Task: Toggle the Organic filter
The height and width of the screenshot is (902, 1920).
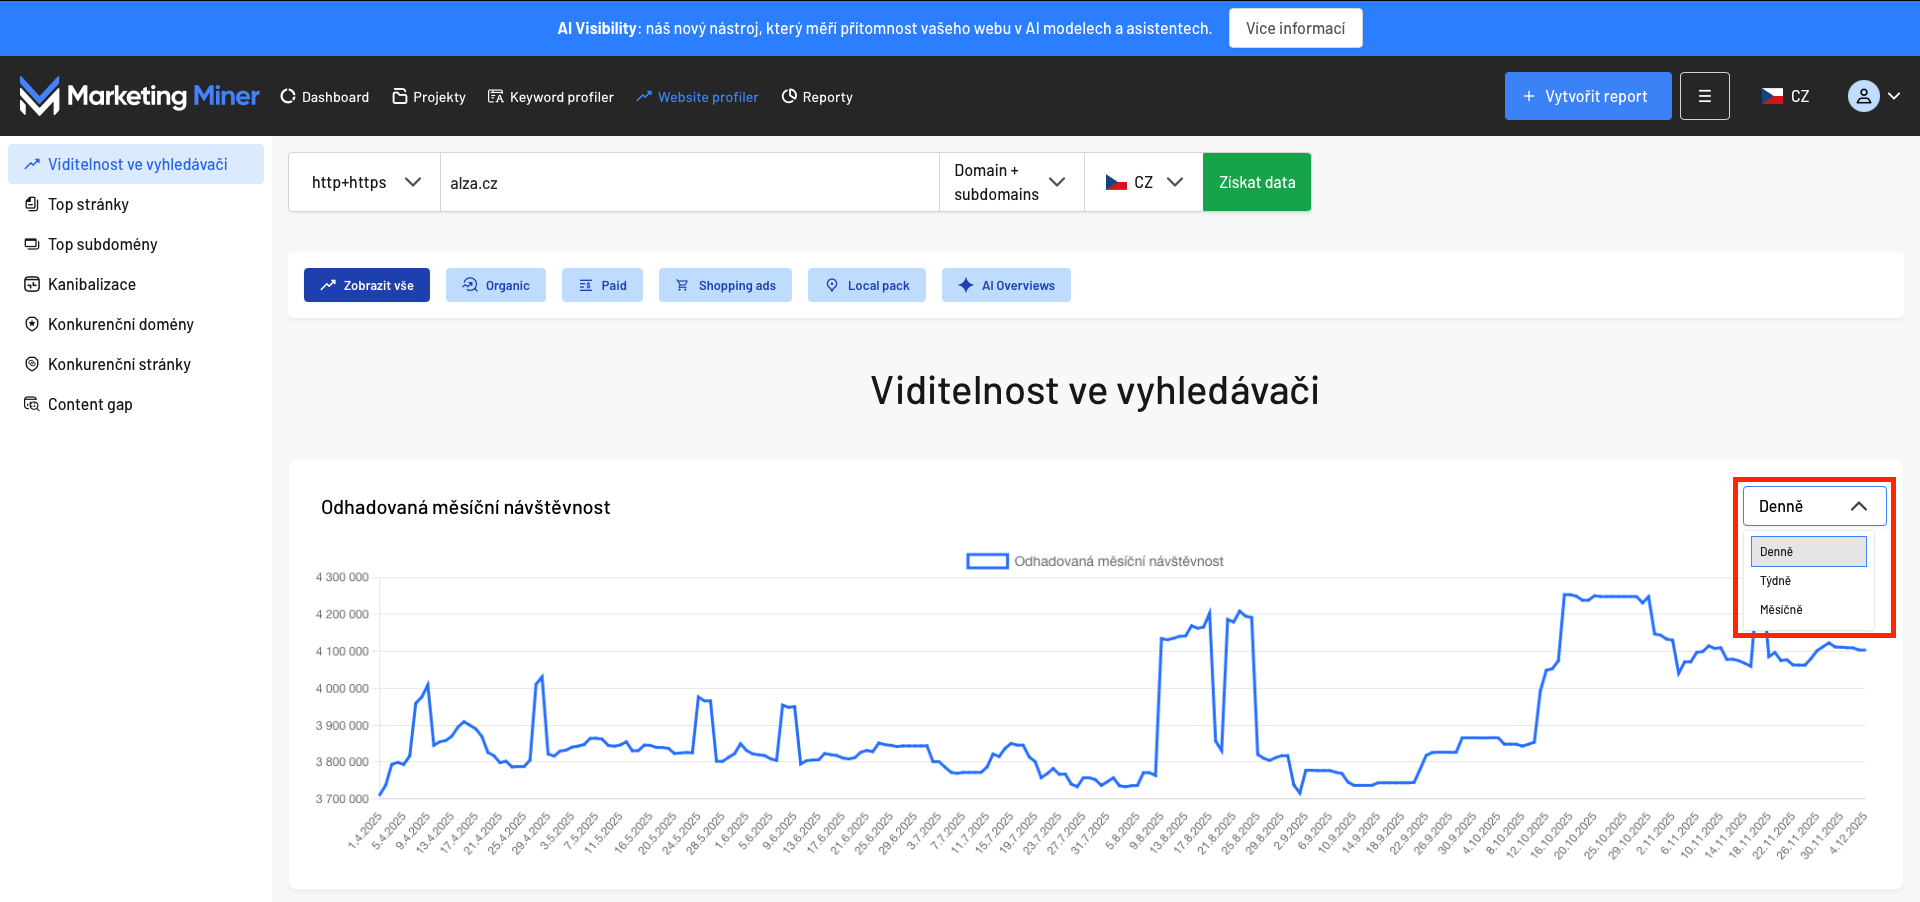Action: (496, 285)
